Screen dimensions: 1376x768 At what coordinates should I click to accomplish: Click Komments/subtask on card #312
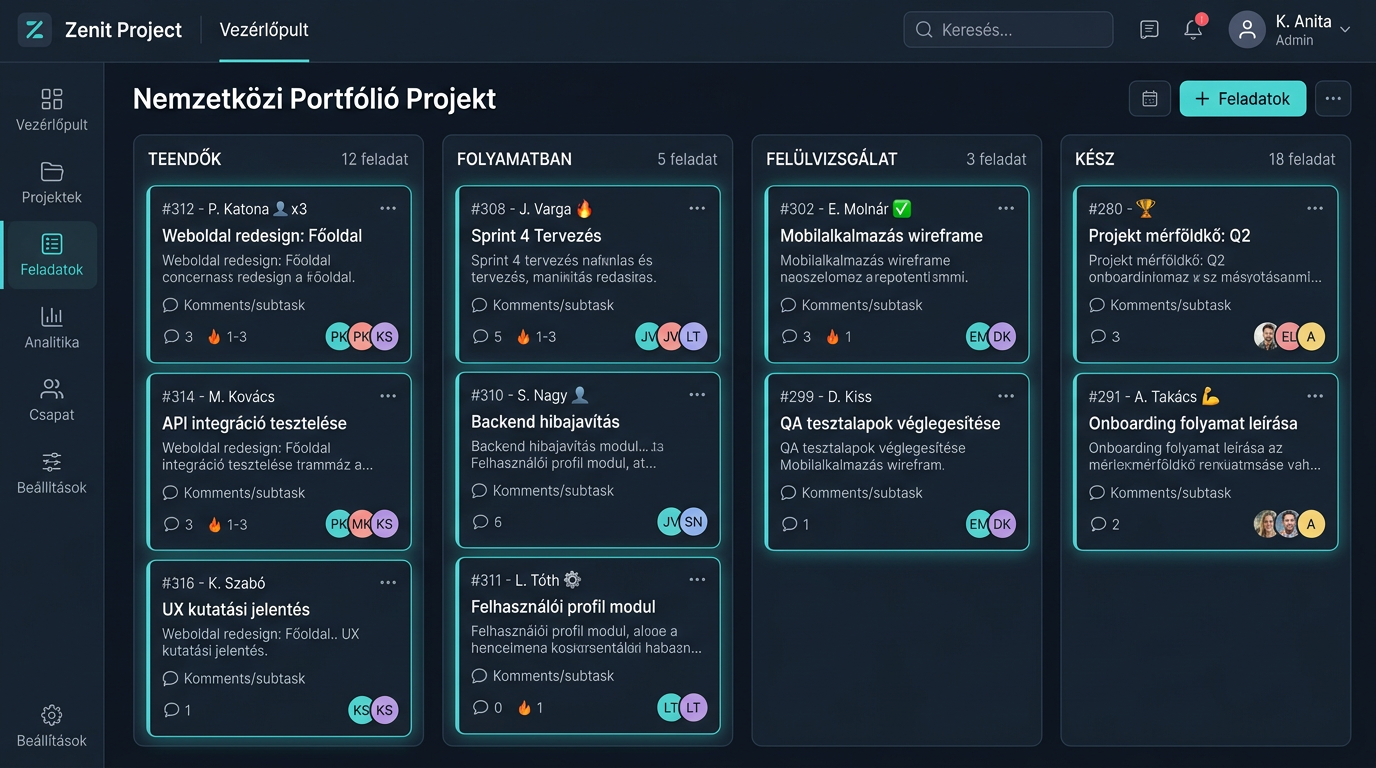(234, 305)
